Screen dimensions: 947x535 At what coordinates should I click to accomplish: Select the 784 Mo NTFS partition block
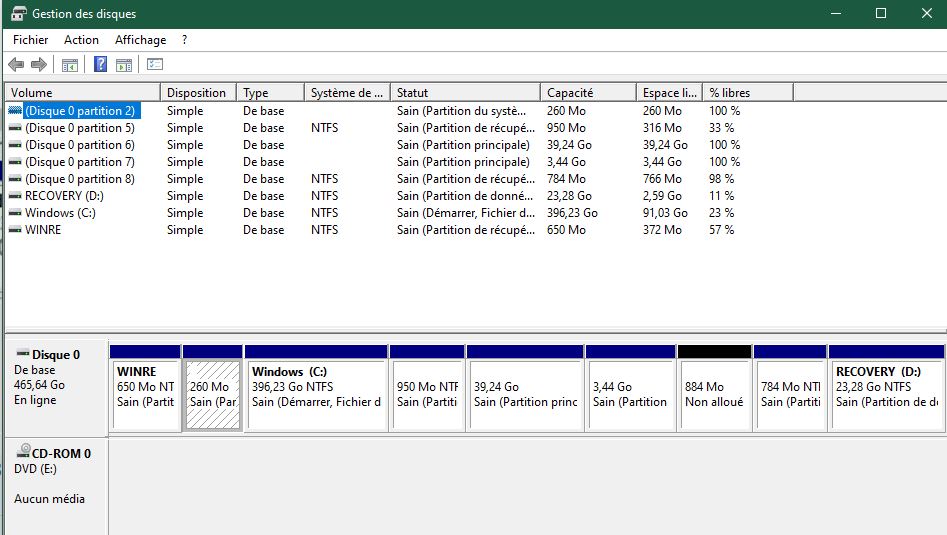pos(790,388)
